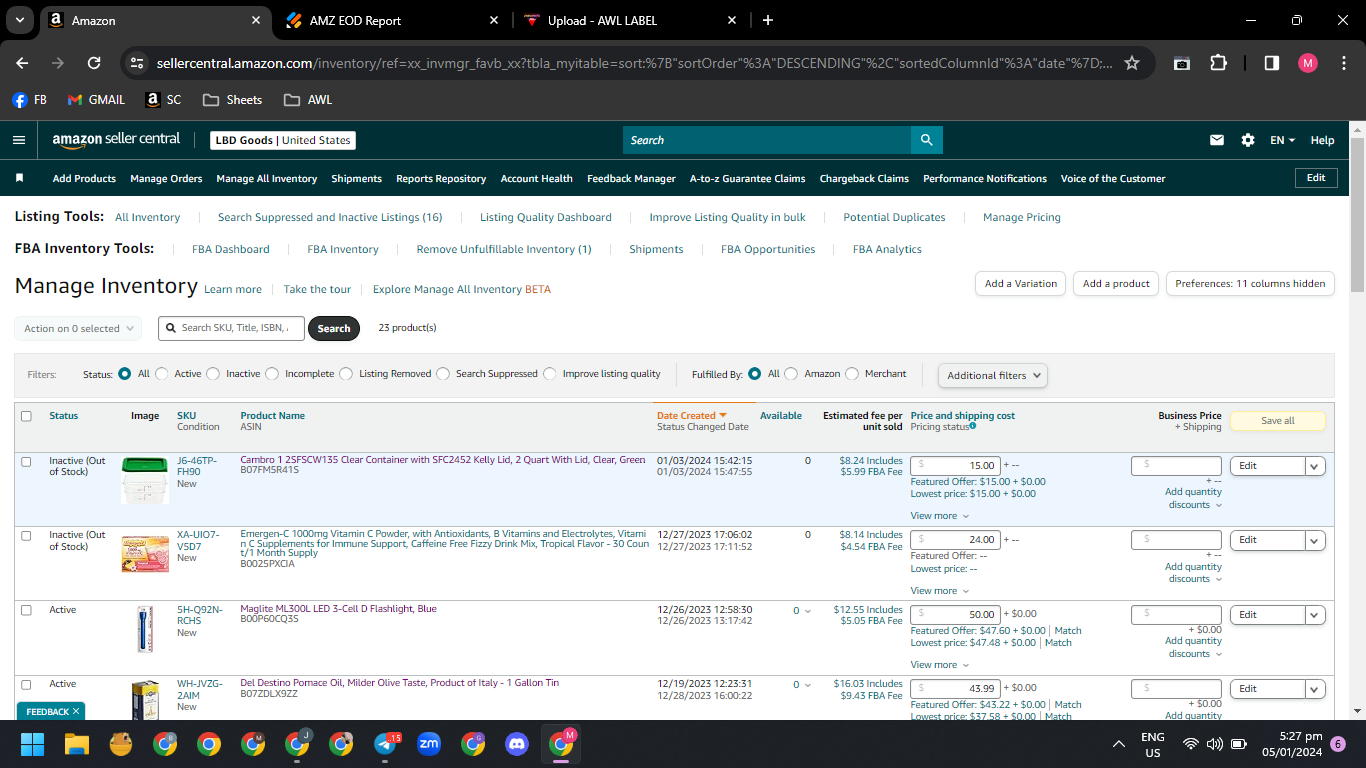Image resolution: width=1366 pixels, height=768 pixels.
Task: View site information icon in address bar
Action: point(137,63)
